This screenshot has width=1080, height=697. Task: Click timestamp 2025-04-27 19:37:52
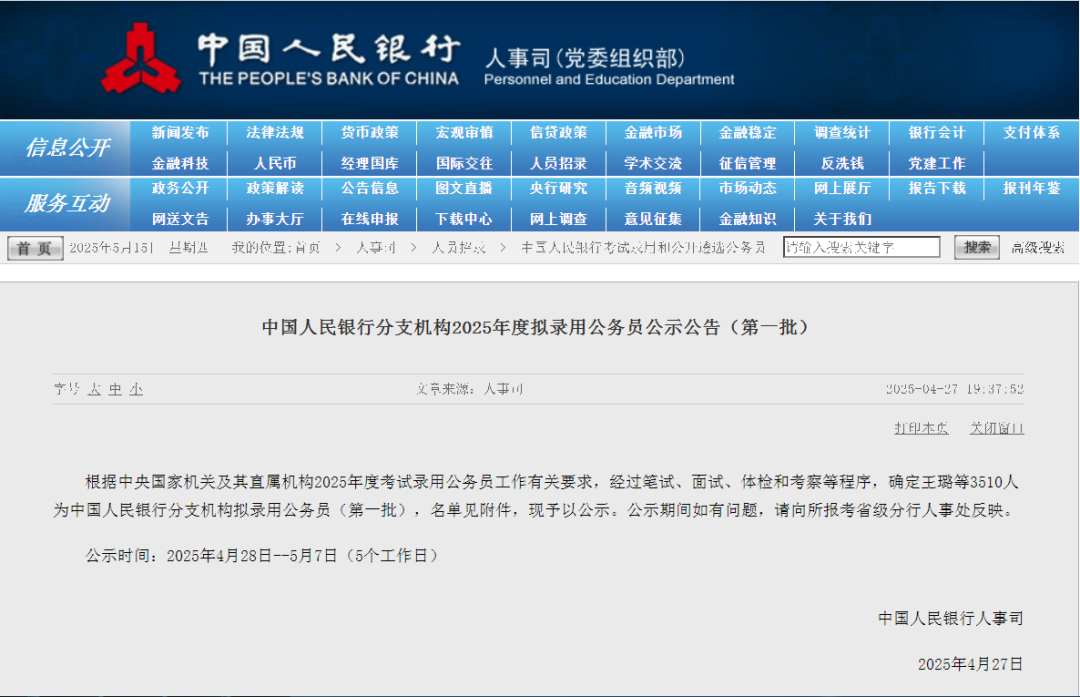point(955,389)
